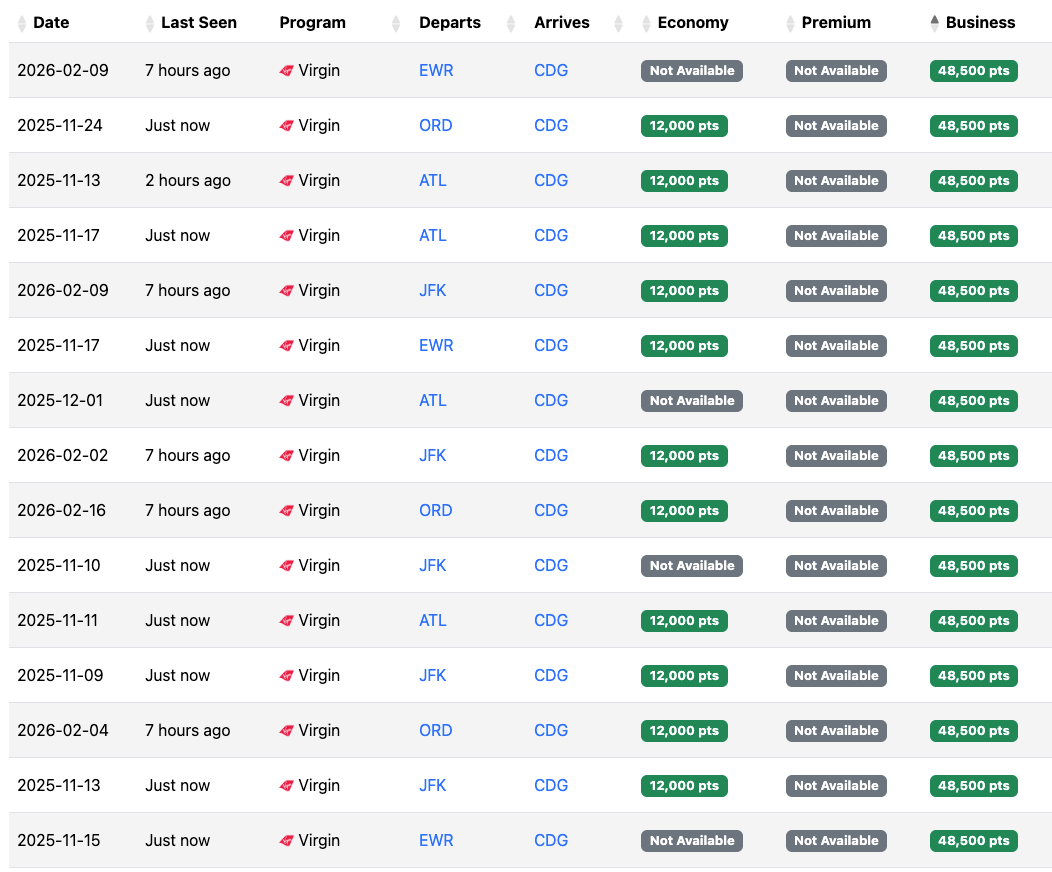Open ATL departure link for 2025-11-11
1052x872 pixels.
tap(433, 620)
